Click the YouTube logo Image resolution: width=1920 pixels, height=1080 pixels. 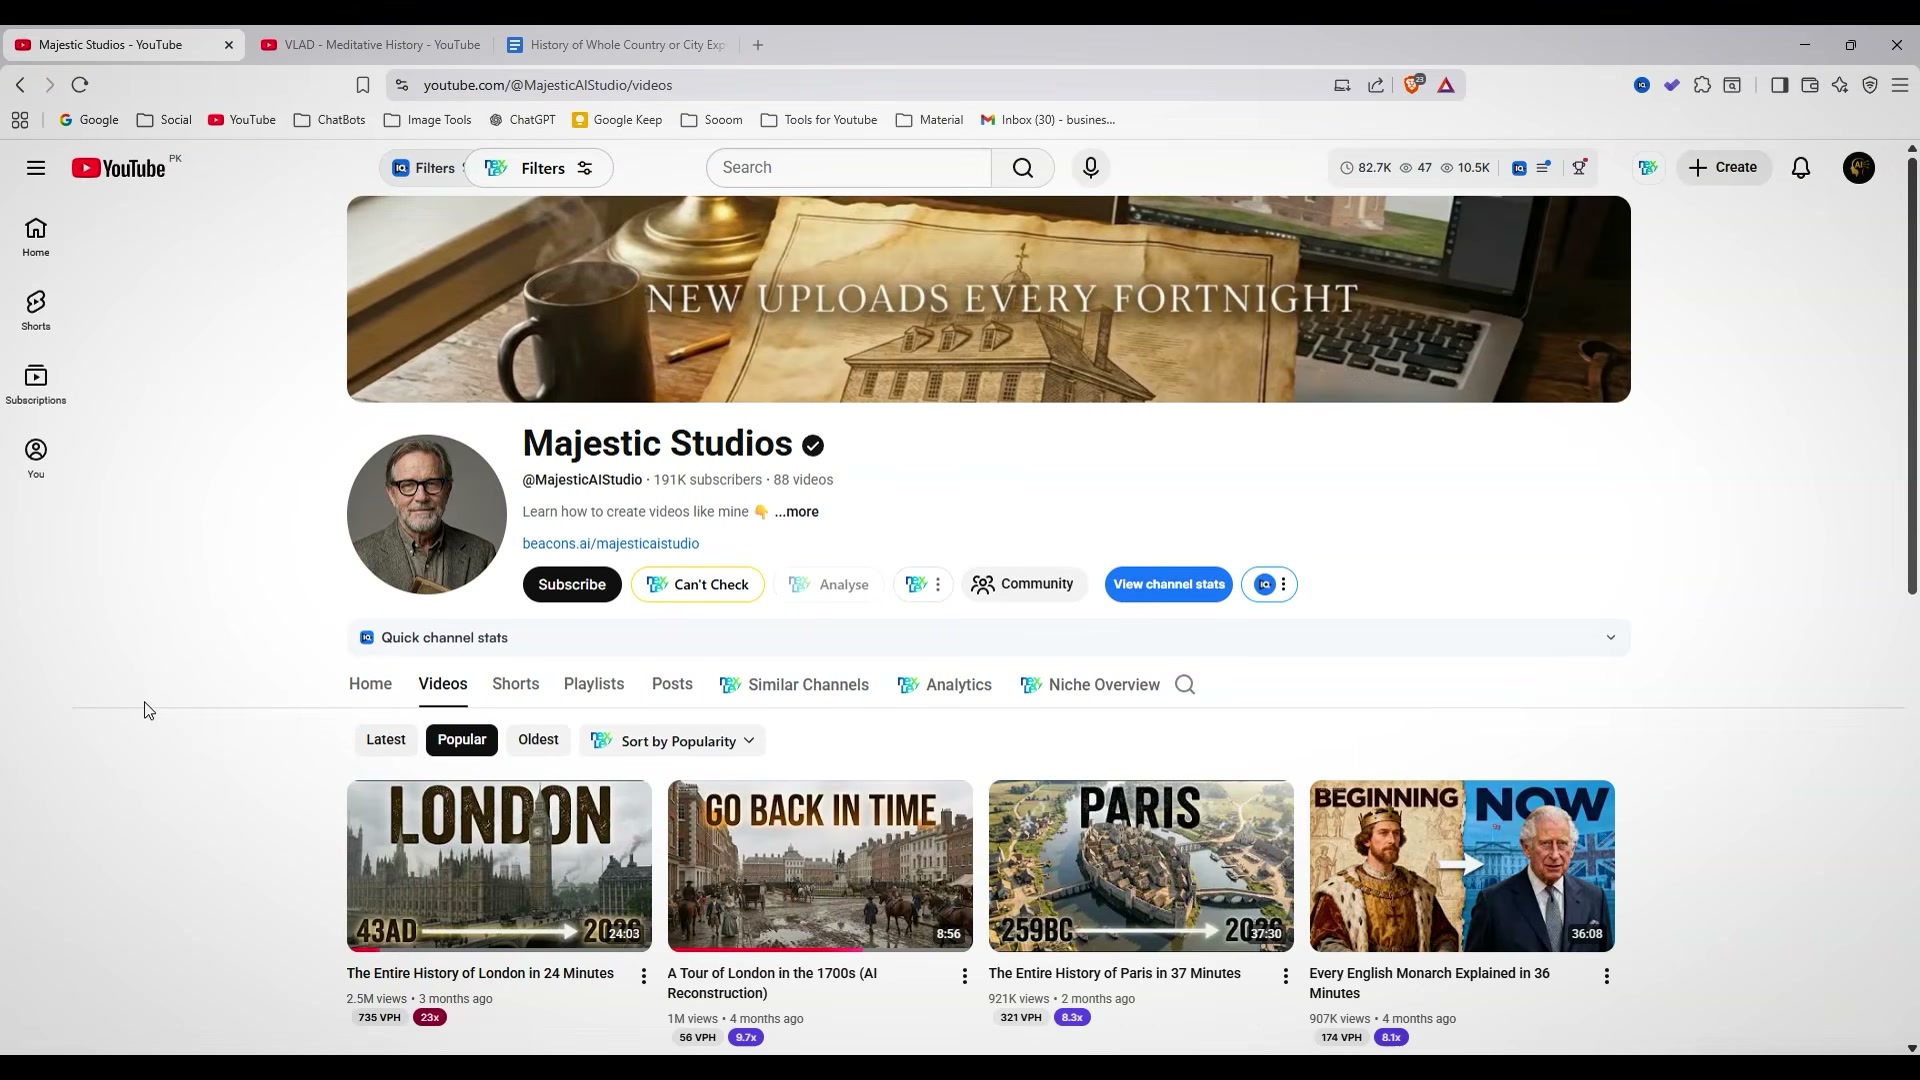coord(118,168)
